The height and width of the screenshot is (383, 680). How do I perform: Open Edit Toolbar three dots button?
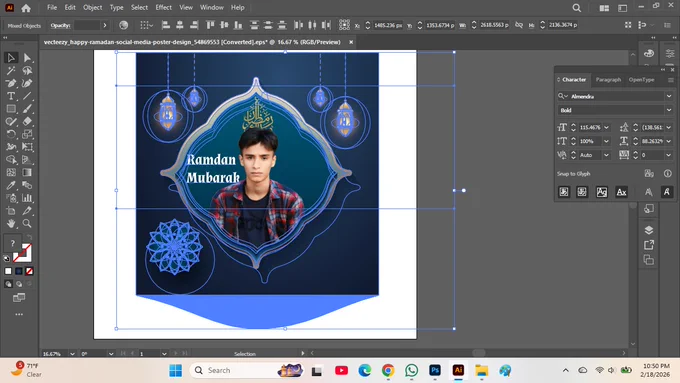pos(19,314)
